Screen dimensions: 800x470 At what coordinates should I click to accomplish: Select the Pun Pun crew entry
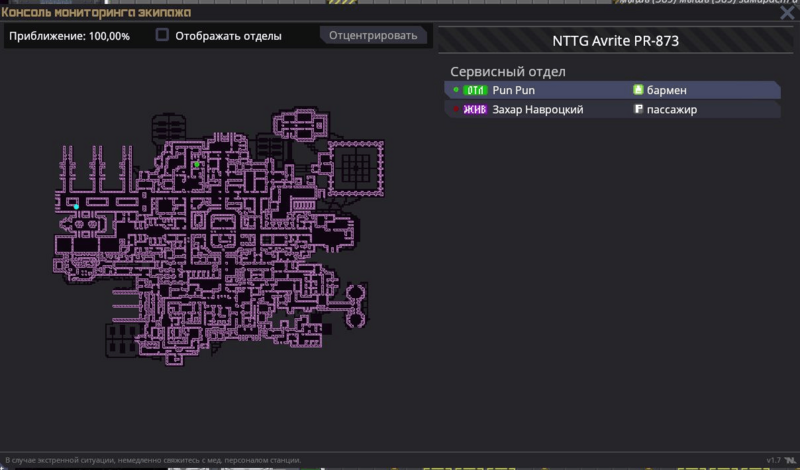(x=514, y=90)
